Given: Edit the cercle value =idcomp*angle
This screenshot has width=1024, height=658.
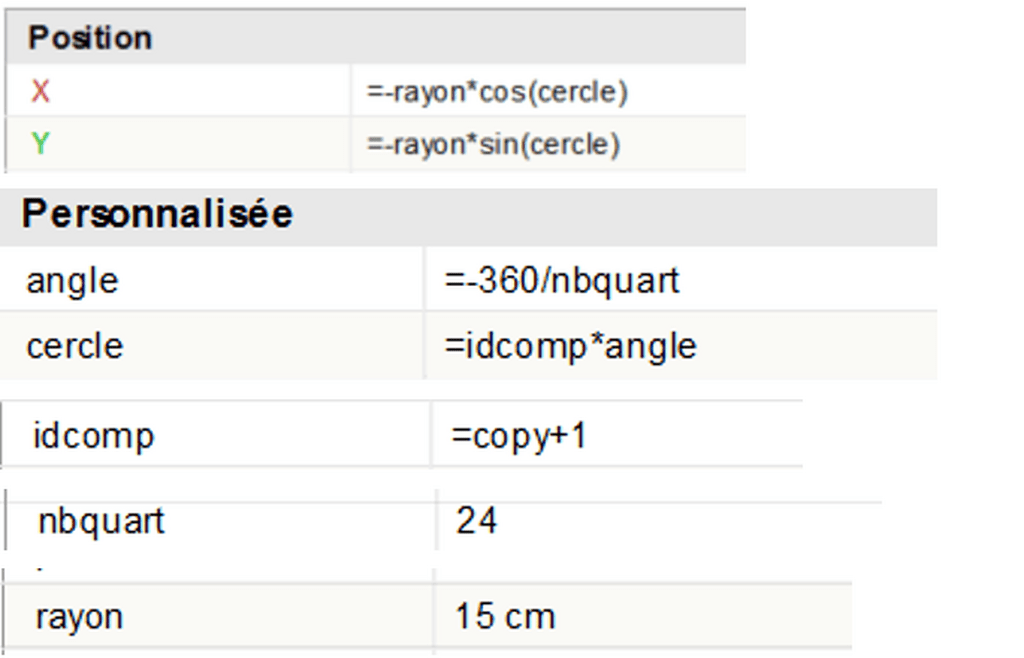Looking at the screenshot, I should tap(570, 346).
